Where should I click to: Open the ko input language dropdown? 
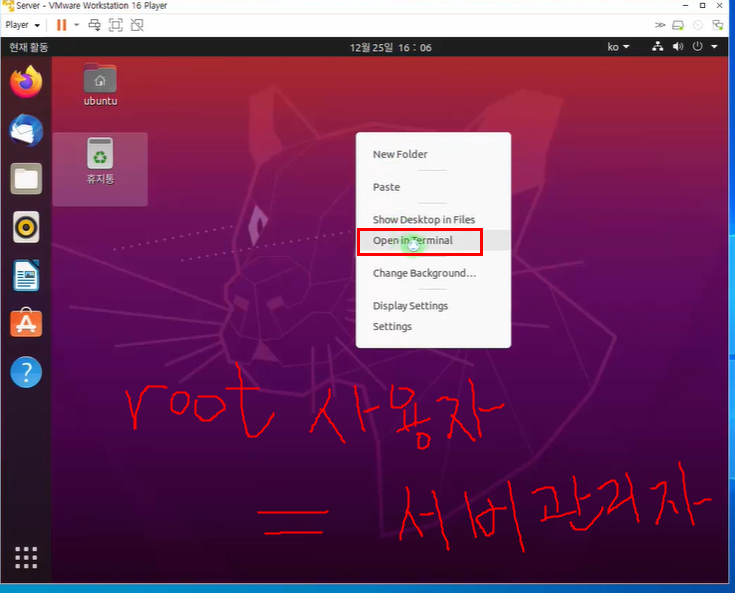pos(618,47)
